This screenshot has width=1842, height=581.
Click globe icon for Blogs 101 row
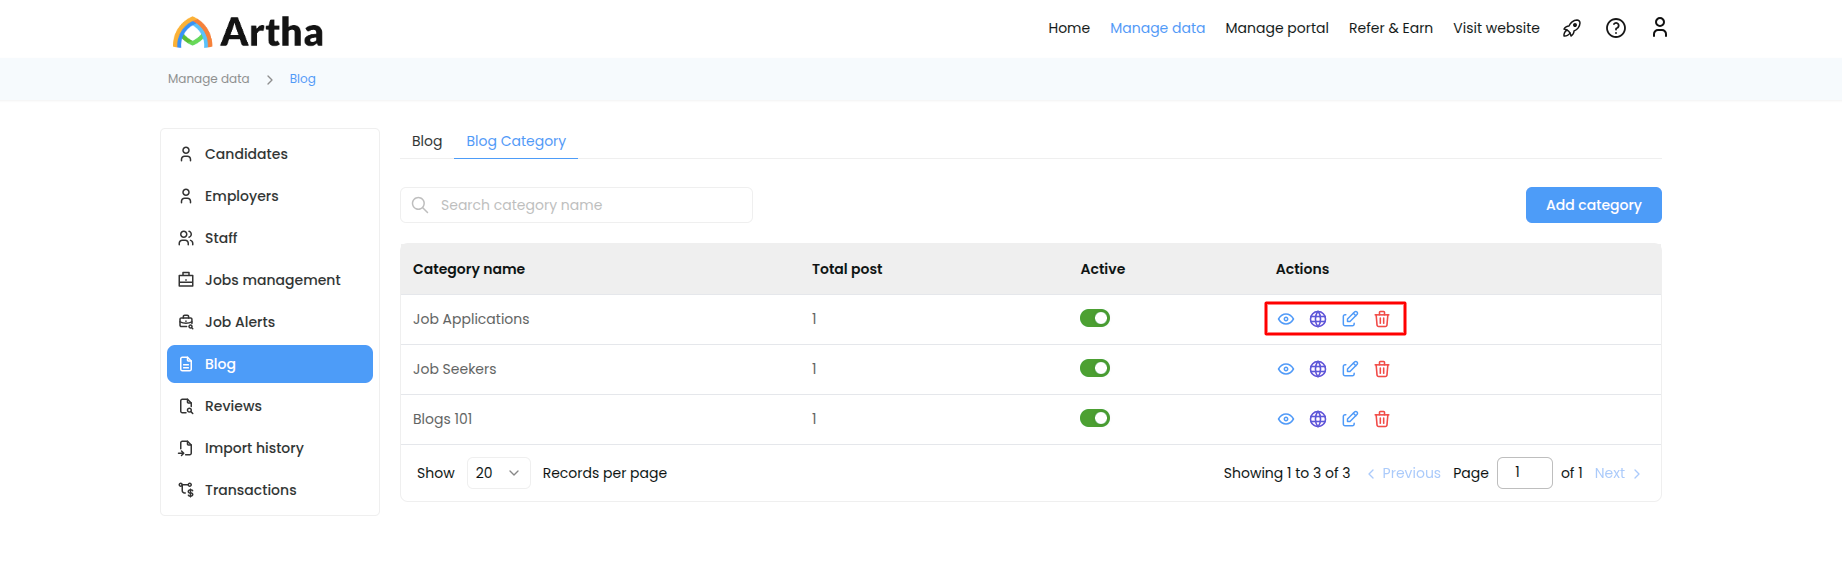pos(1317,419)
